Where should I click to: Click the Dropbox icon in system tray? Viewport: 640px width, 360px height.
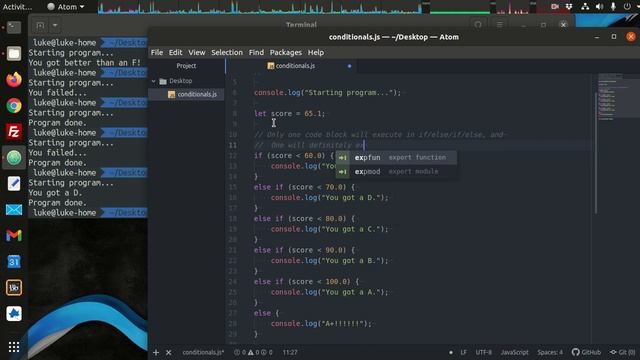(569, 7)
